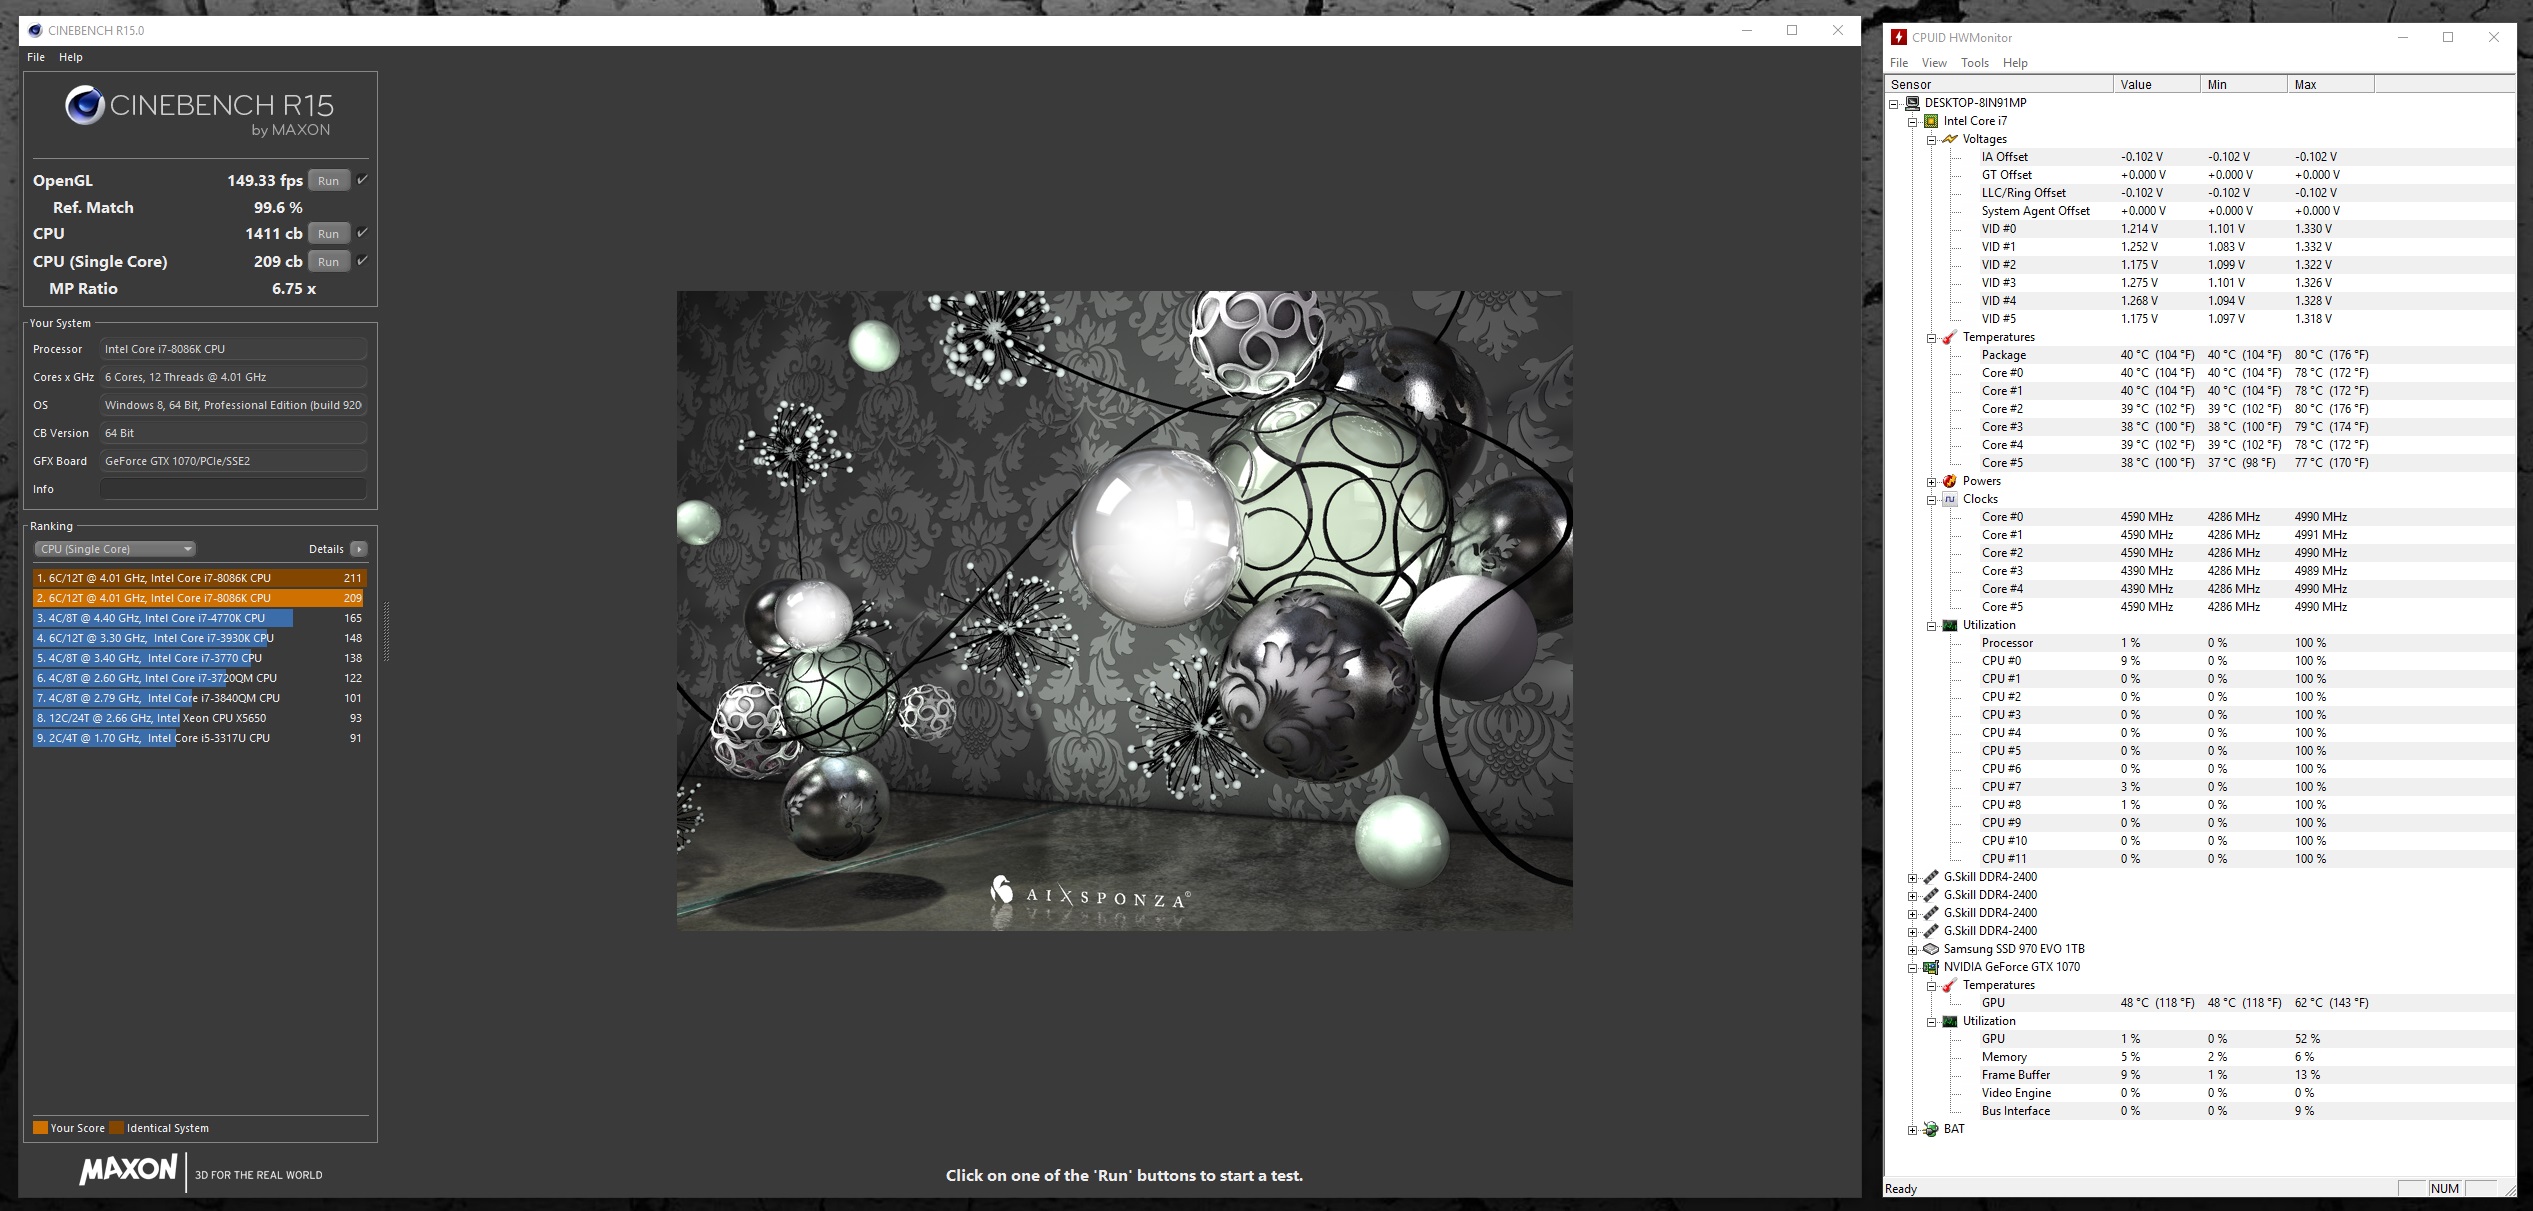Image resolution: width=2533 pixels, height=1211 pixels.
Task: Open the Help menu in HWMonitor
Action: pyautogui.click(x=2015, y=63)
